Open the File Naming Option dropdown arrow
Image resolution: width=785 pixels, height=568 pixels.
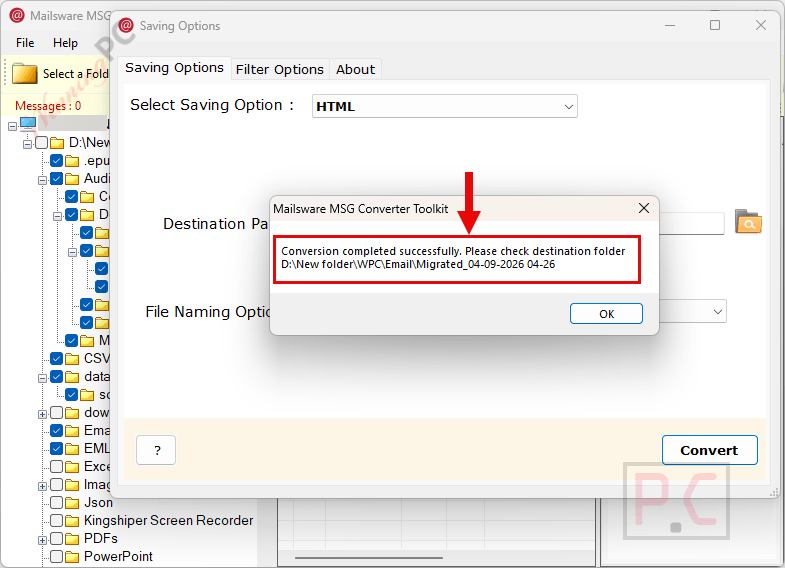point(717,312)
